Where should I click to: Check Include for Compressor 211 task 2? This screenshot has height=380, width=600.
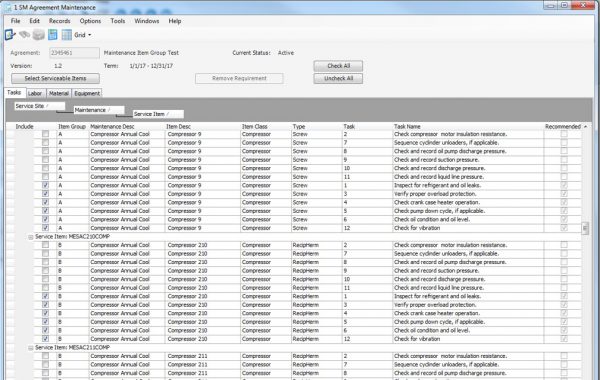(46, 356)
